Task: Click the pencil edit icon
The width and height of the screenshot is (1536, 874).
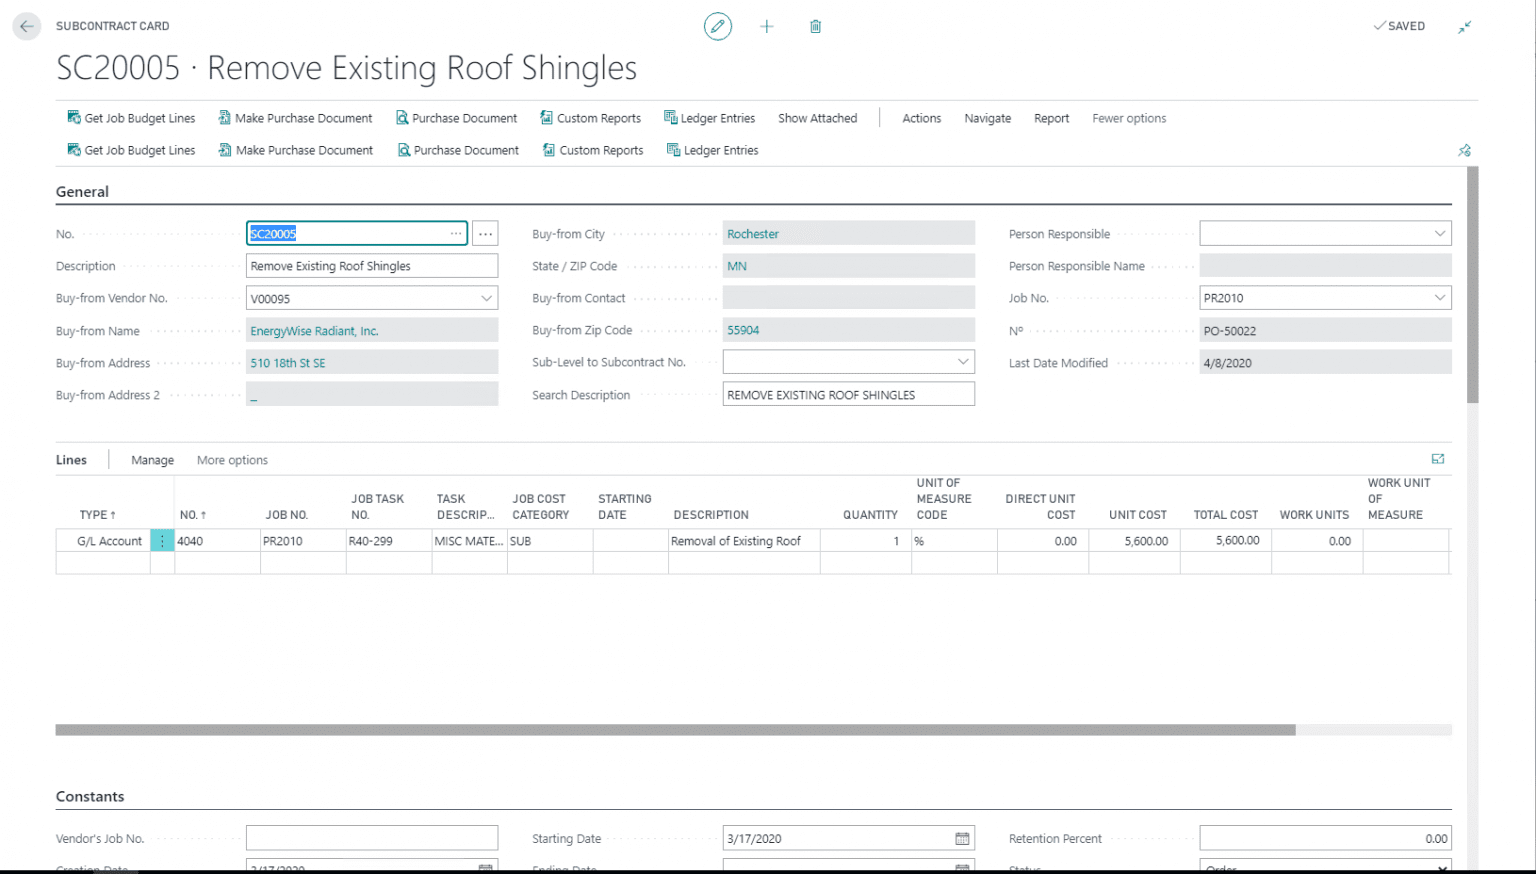Action: pyautogui.click(x=717, y=27)
